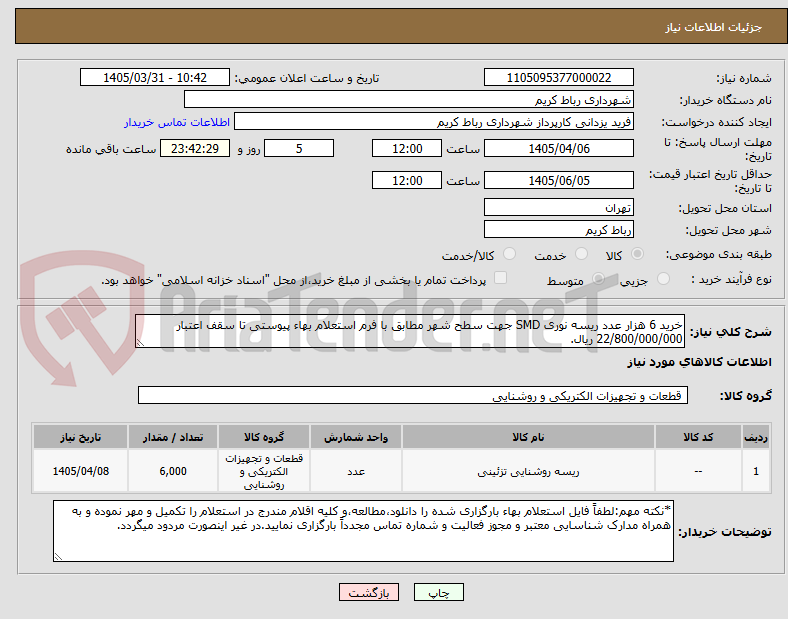Click the price validity time 12:00 field
The image size is (788, 619).
click(x=407, y=180)
